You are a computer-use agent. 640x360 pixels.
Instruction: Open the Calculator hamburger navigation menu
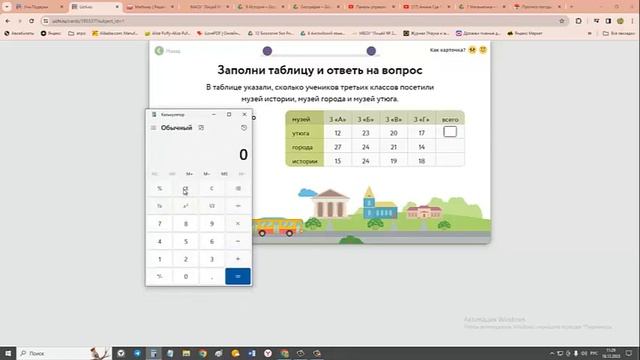(153, 128)
